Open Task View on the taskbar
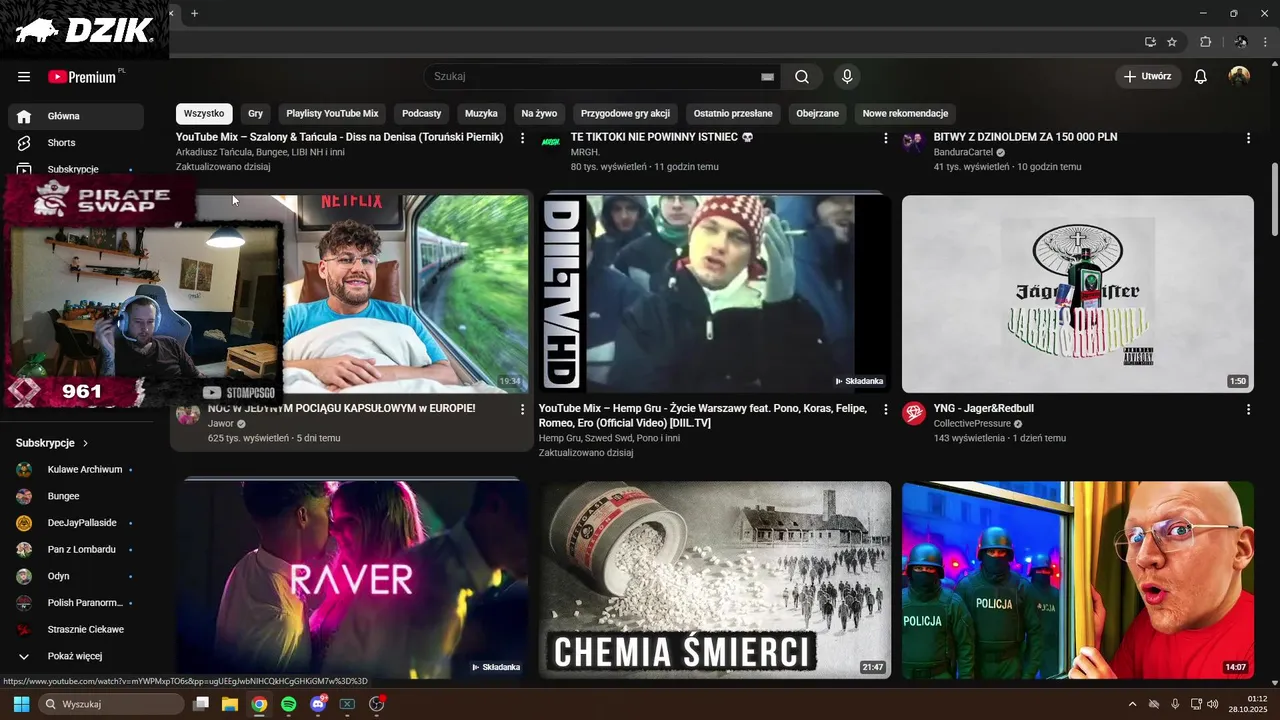Screen dimensions: 1280x720 [x=200, y=704]
